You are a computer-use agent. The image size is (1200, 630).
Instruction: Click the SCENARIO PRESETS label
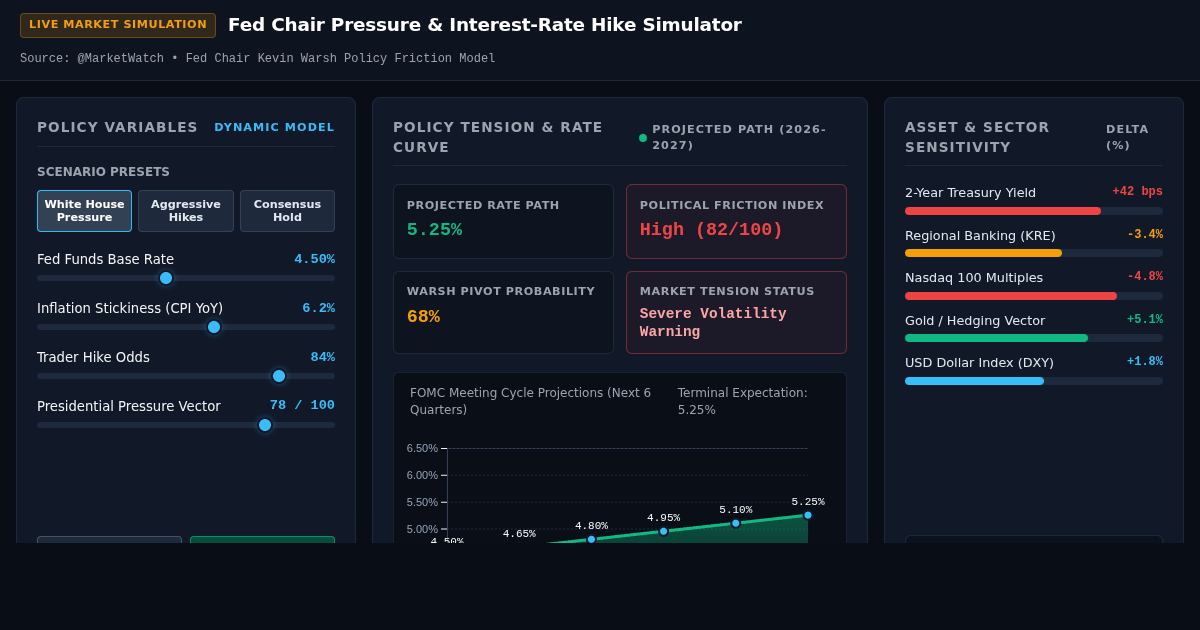(x=103, y=172)
